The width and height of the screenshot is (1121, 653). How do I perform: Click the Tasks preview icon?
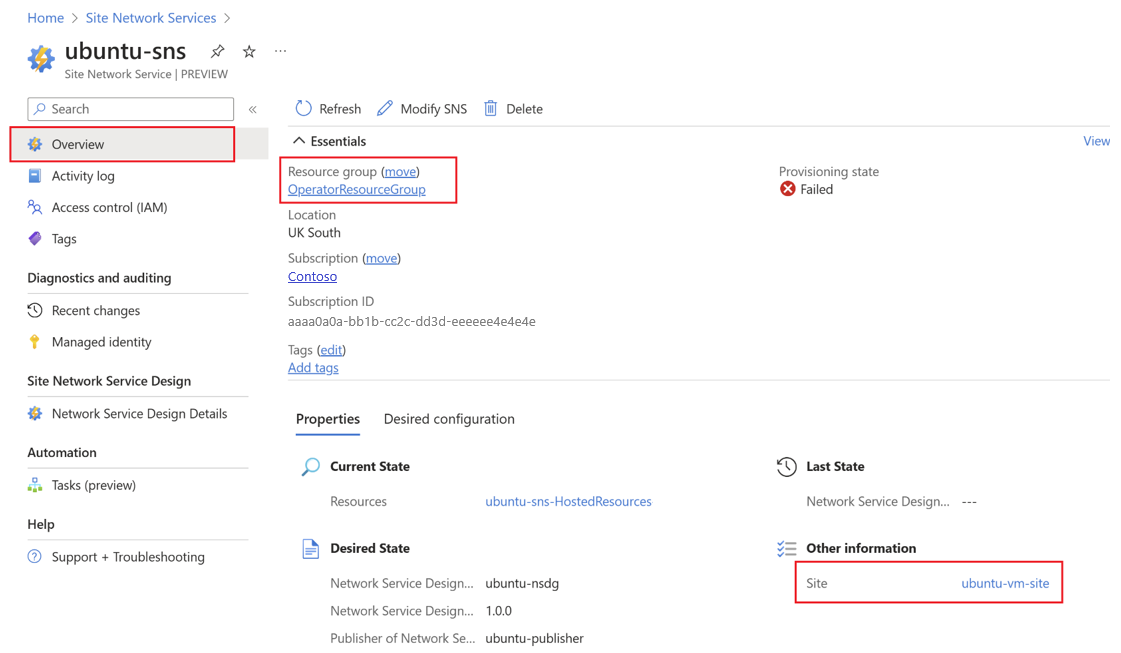pos(34,484)
